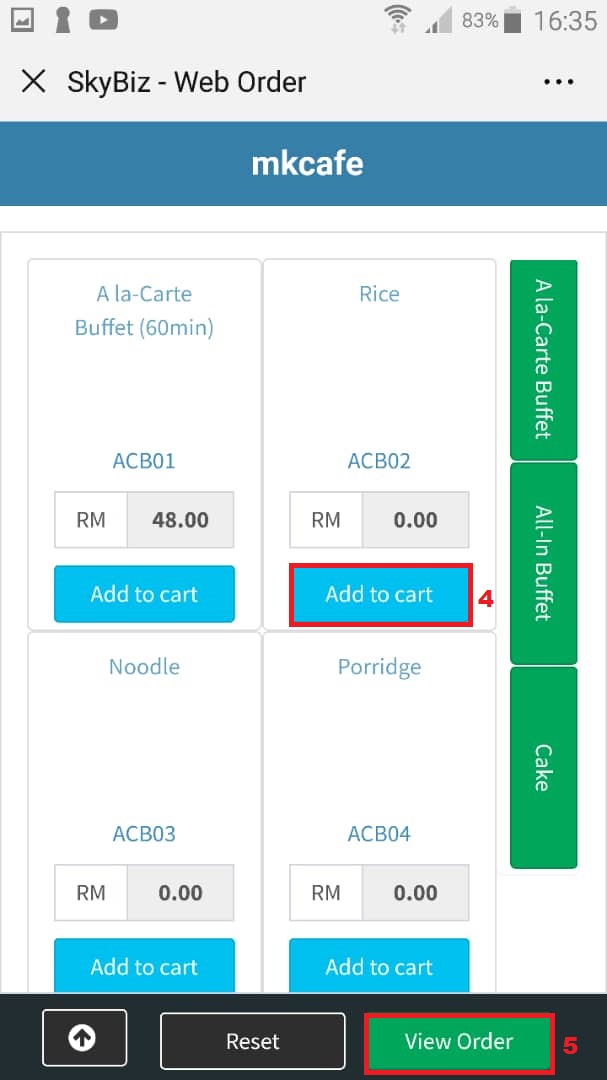Select the Cake category tab
Screen dimensions: 607x1080
click(x=544, y=767)
